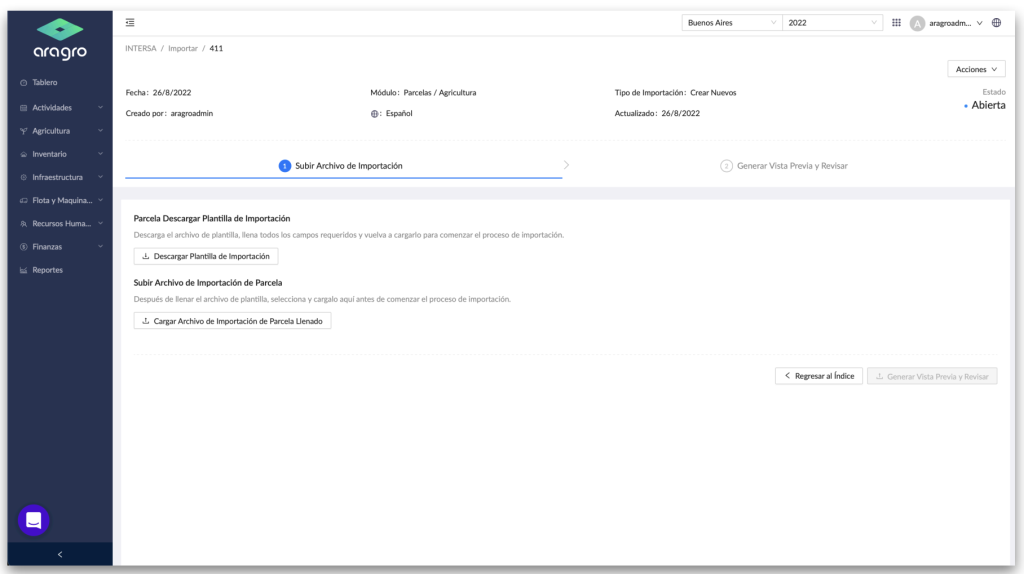This screenshot has width=1024, height=574.
Task: Click Subir Archivo de Importación de Parcela heading
Action: [208, 283]
